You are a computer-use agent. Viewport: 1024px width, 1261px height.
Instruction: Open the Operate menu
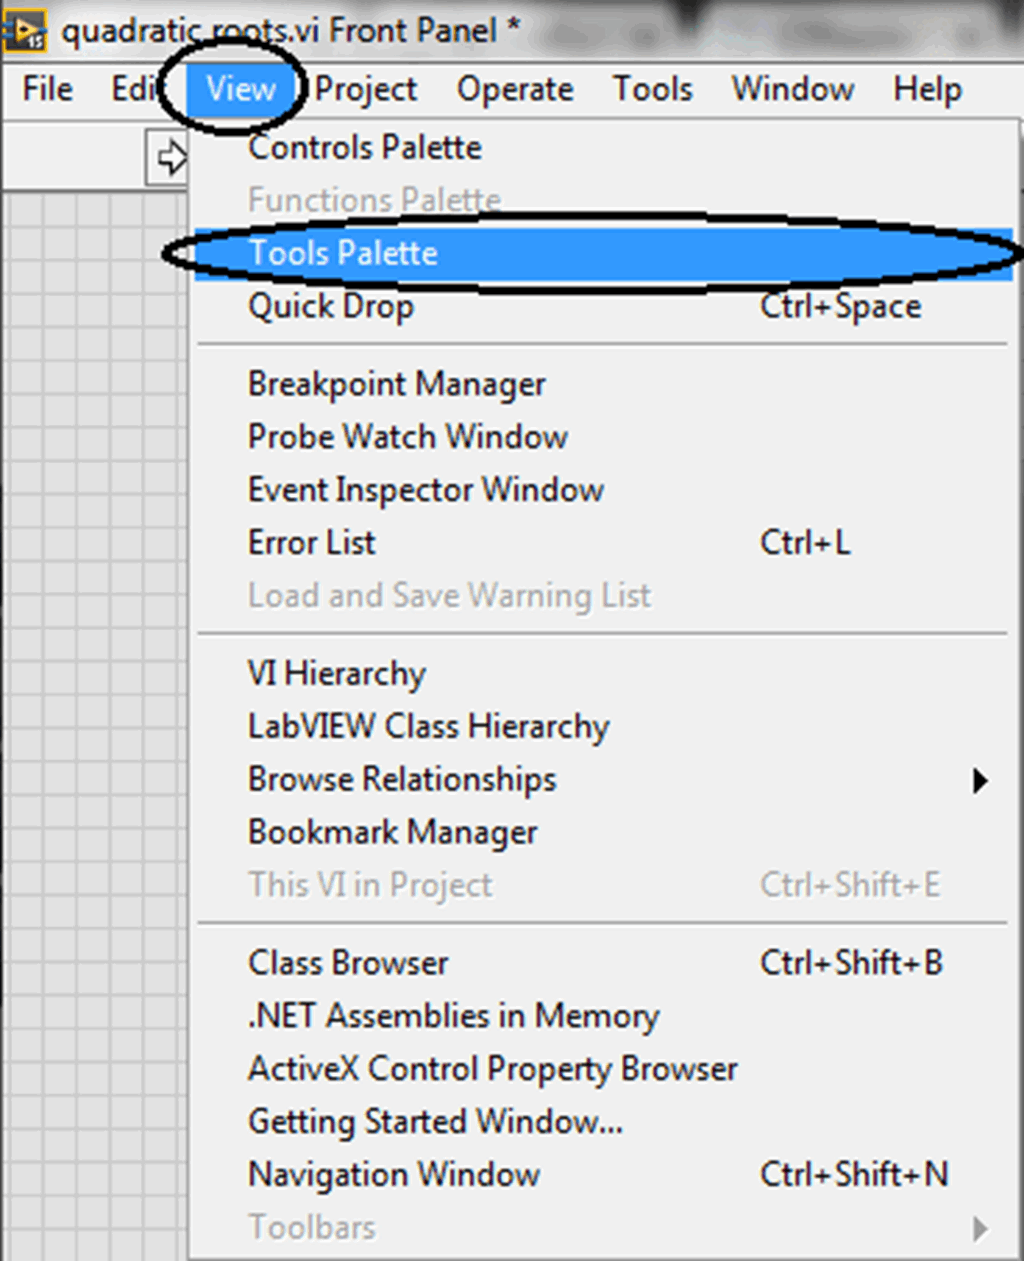pos(515,89)
